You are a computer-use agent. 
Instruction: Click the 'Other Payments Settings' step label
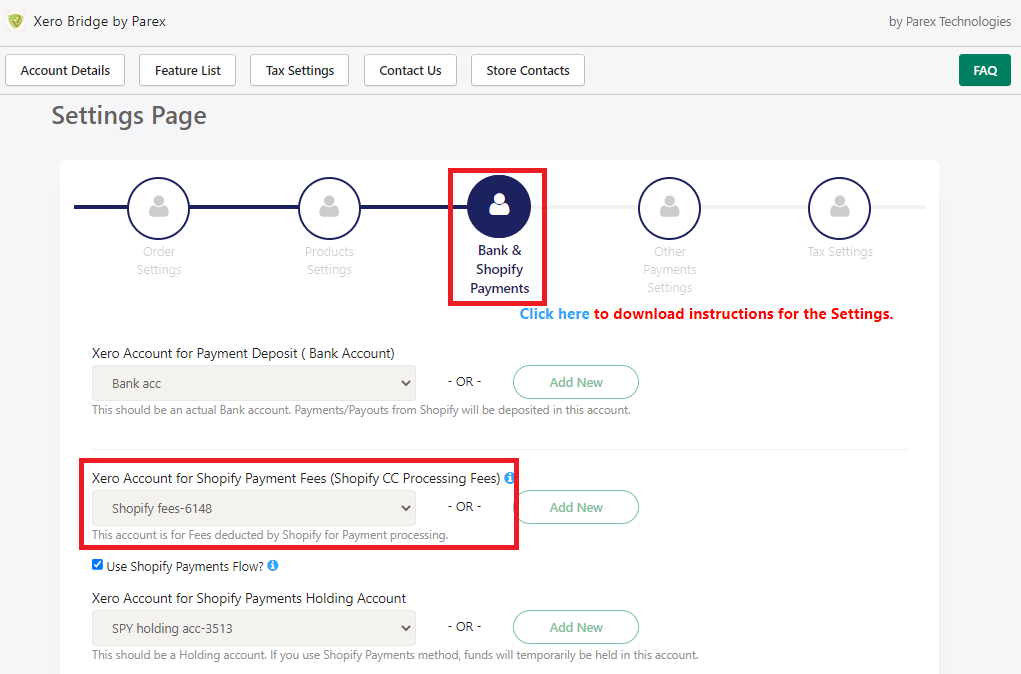click(x=669, y=270)
